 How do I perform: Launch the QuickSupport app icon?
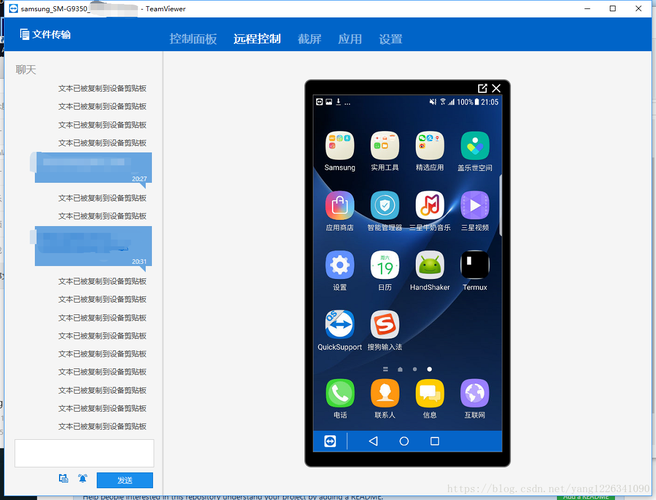(x=340, y=325)
